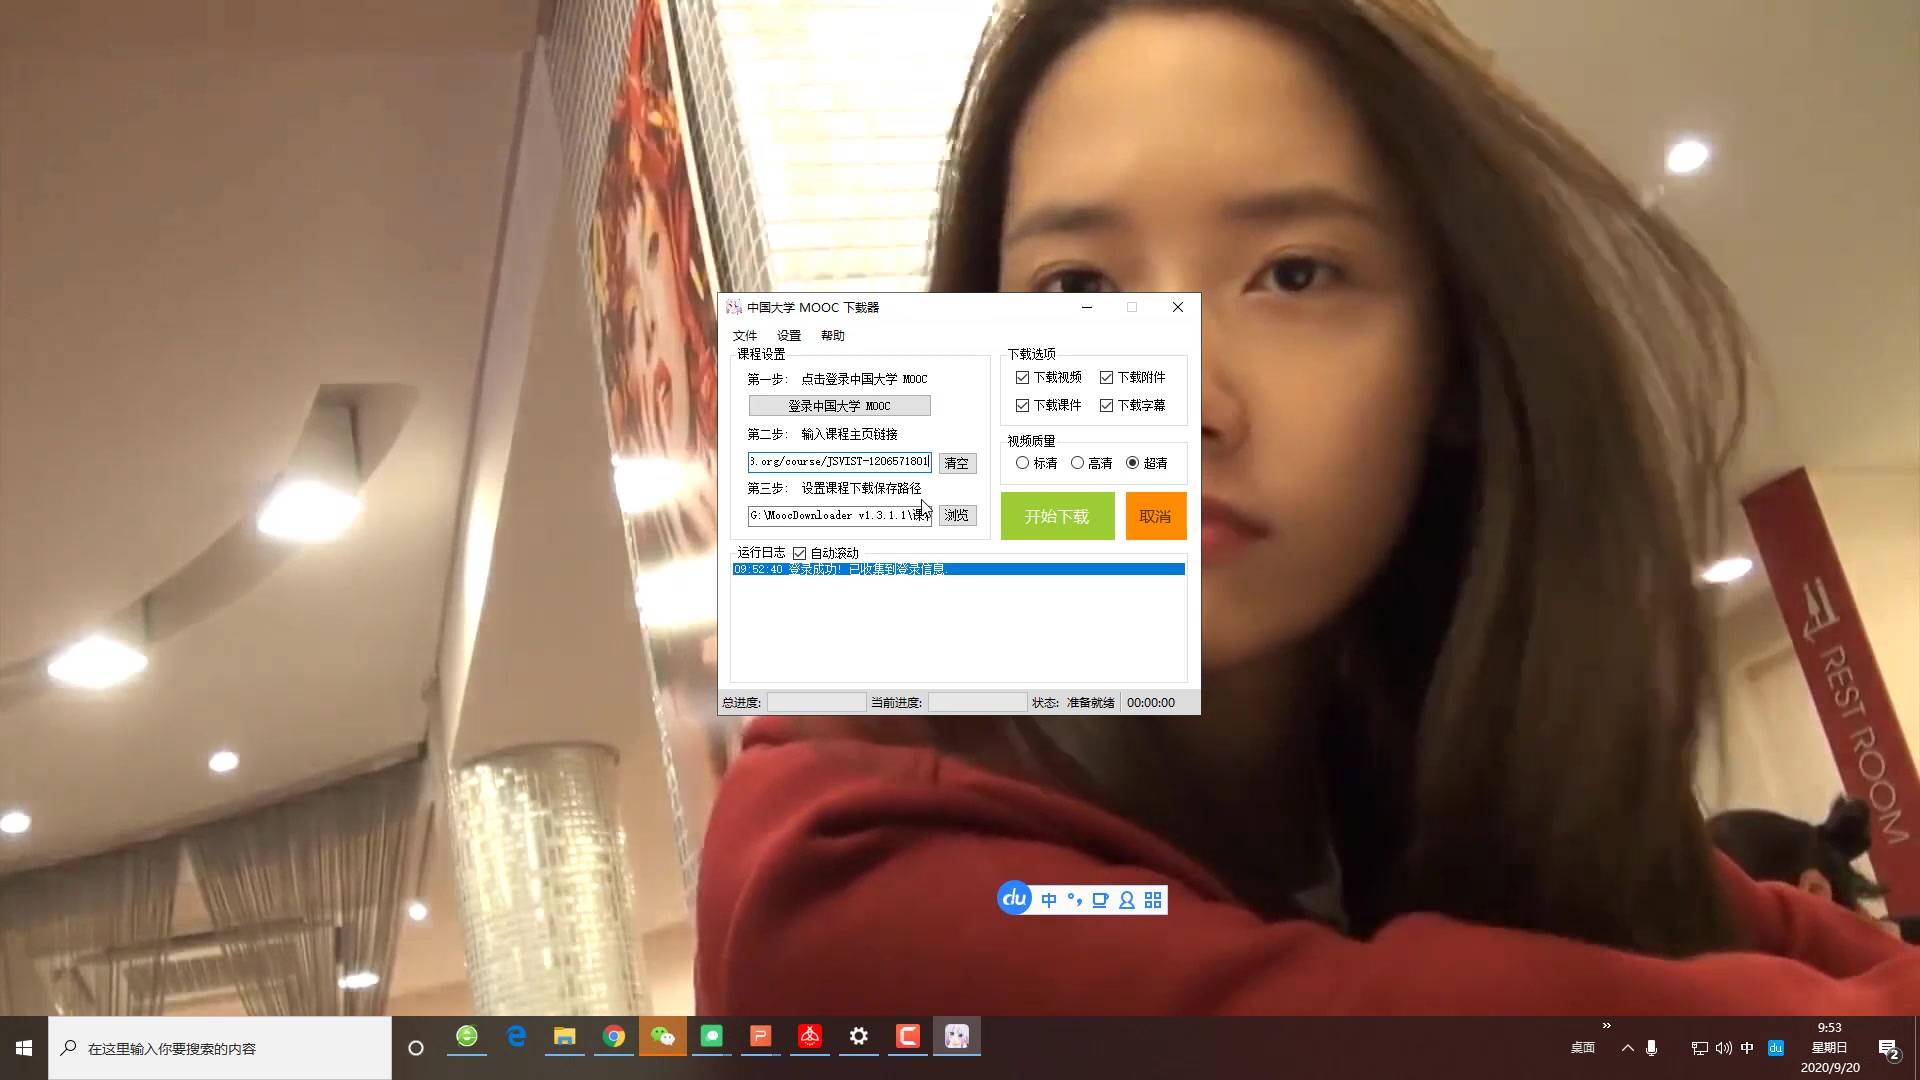The width and height of the screenshot is (1920, 1080).
Task: Click the microphone tray icon
Action: pos(1651,1048)
